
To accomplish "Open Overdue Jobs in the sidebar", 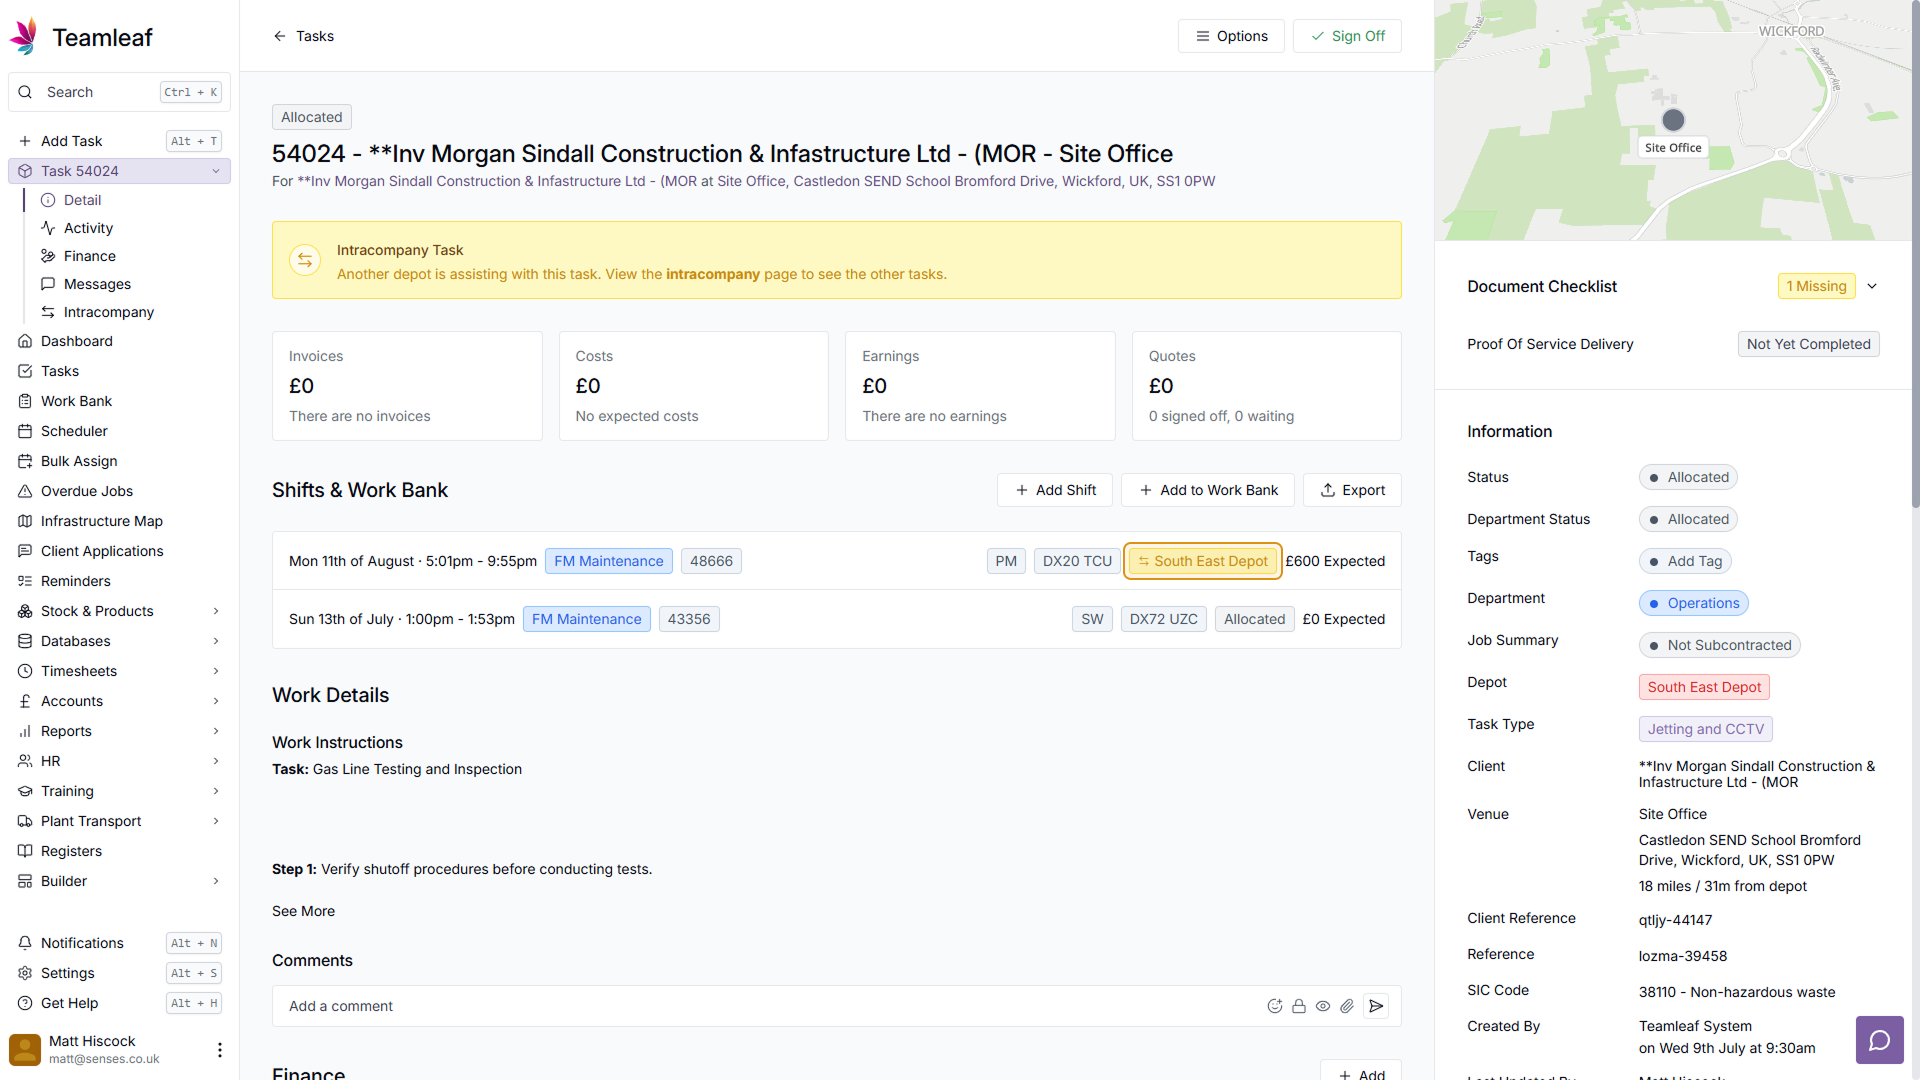I will (119, 491).
